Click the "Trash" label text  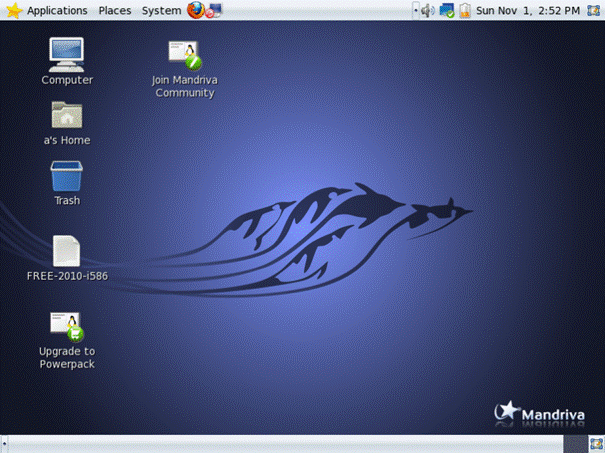[x=67, y=201]
